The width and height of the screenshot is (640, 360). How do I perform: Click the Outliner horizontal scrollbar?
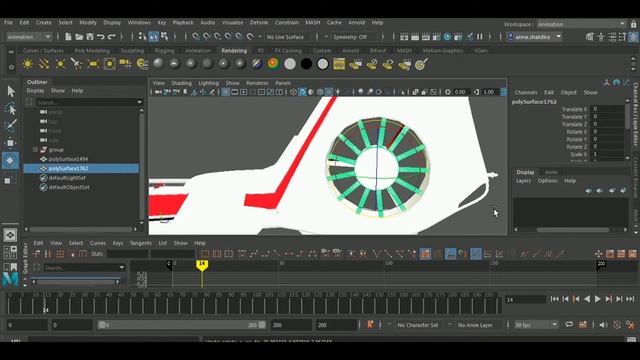tap(82, 229)
